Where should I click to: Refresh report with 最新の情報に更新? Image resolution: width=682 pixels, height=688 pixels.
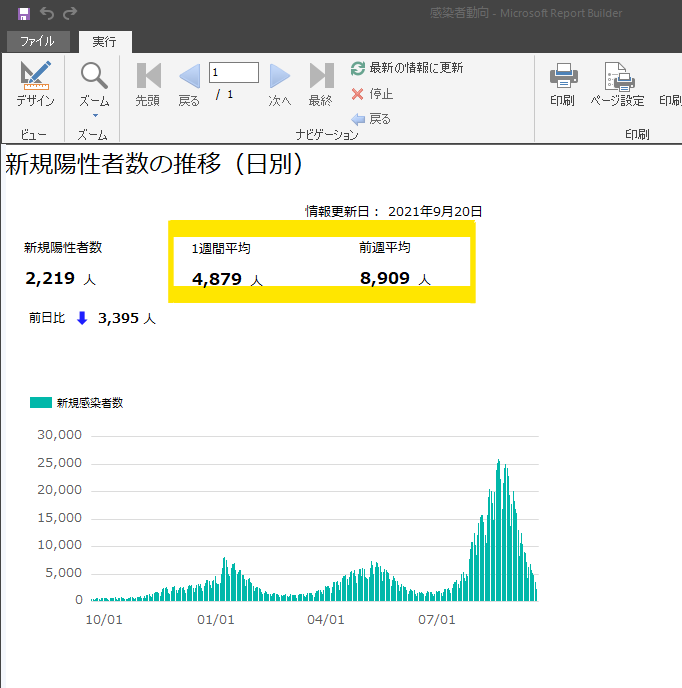[407, 68]
